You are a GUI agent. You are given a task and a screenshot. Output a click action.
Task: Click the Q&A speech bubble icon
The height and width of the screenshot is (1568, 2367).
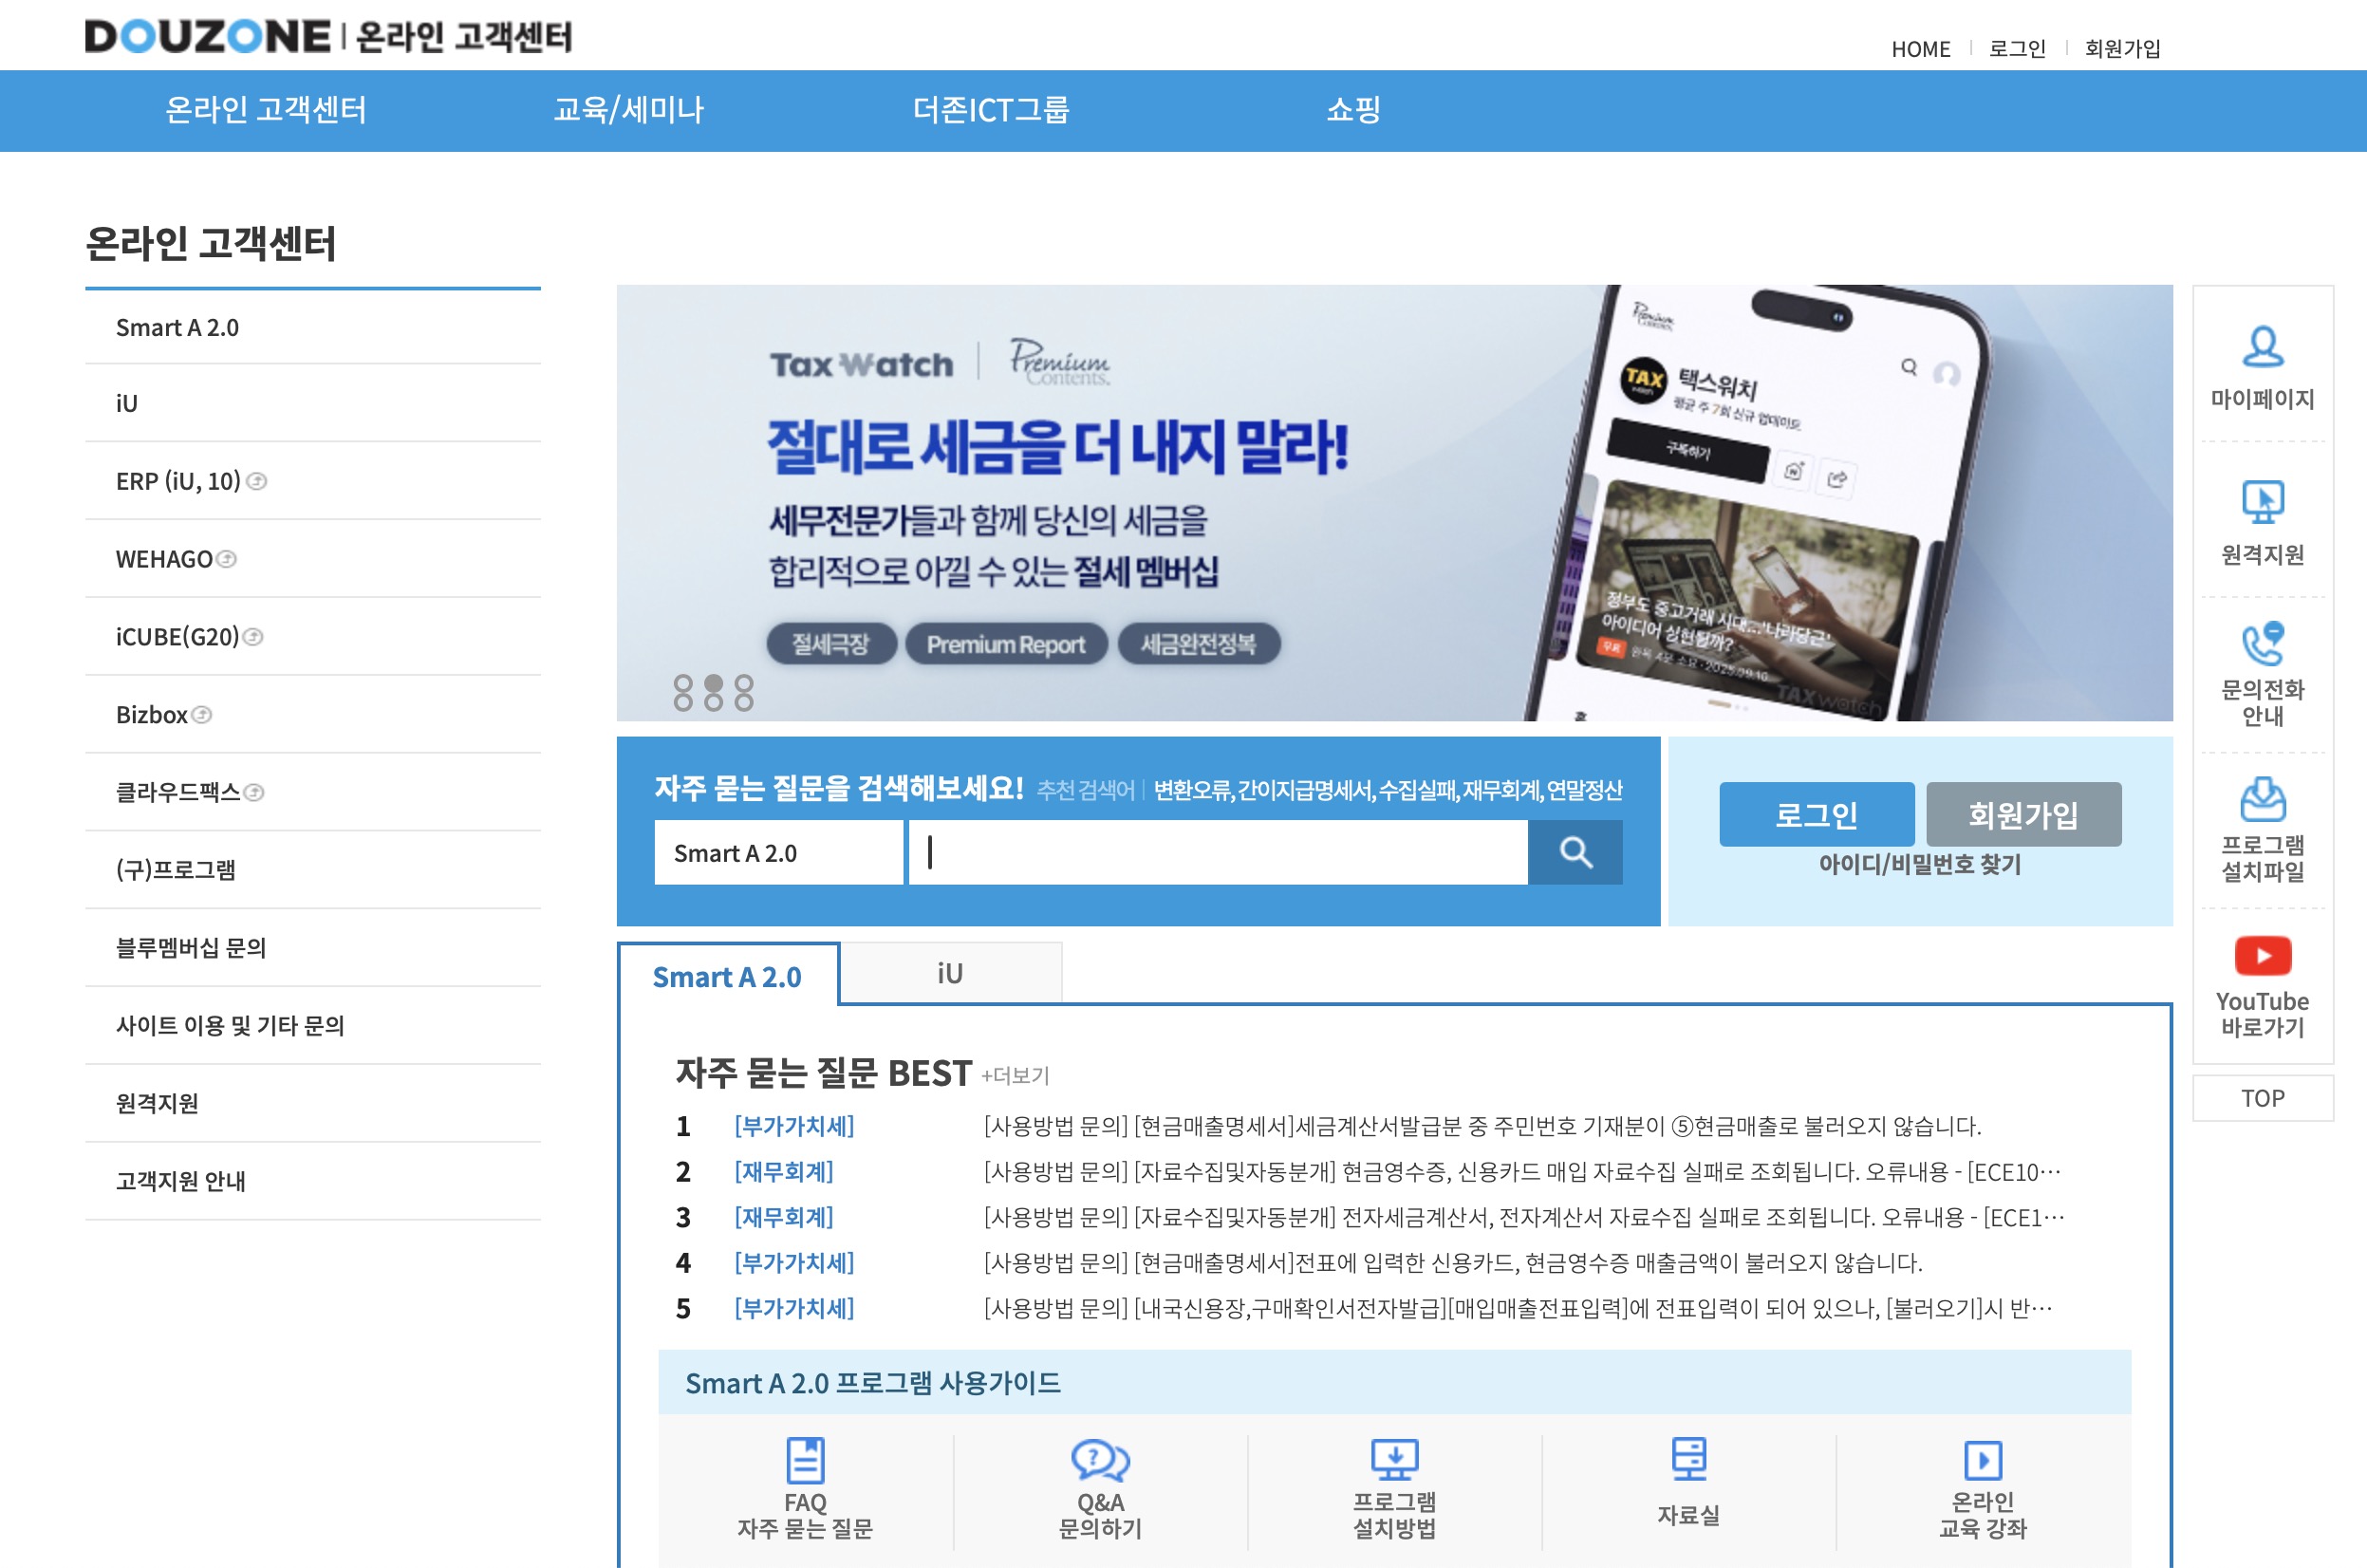(x=1099, y=1460)
